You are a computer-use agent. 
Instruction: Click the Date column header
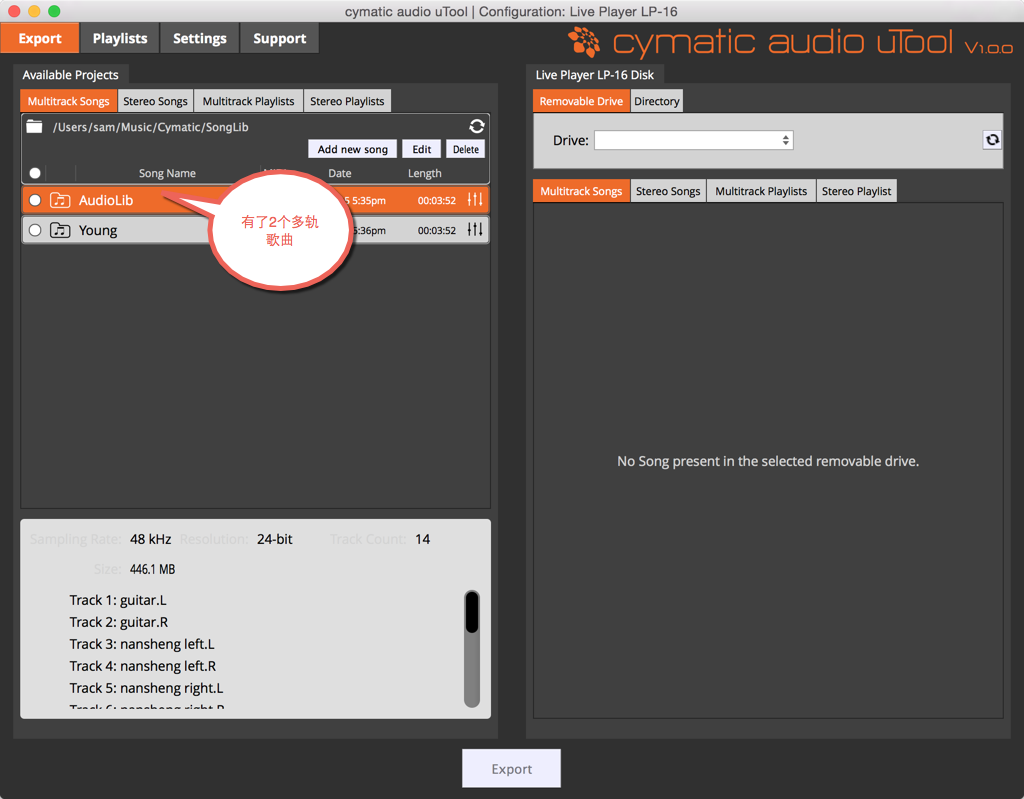pos(340,173)
